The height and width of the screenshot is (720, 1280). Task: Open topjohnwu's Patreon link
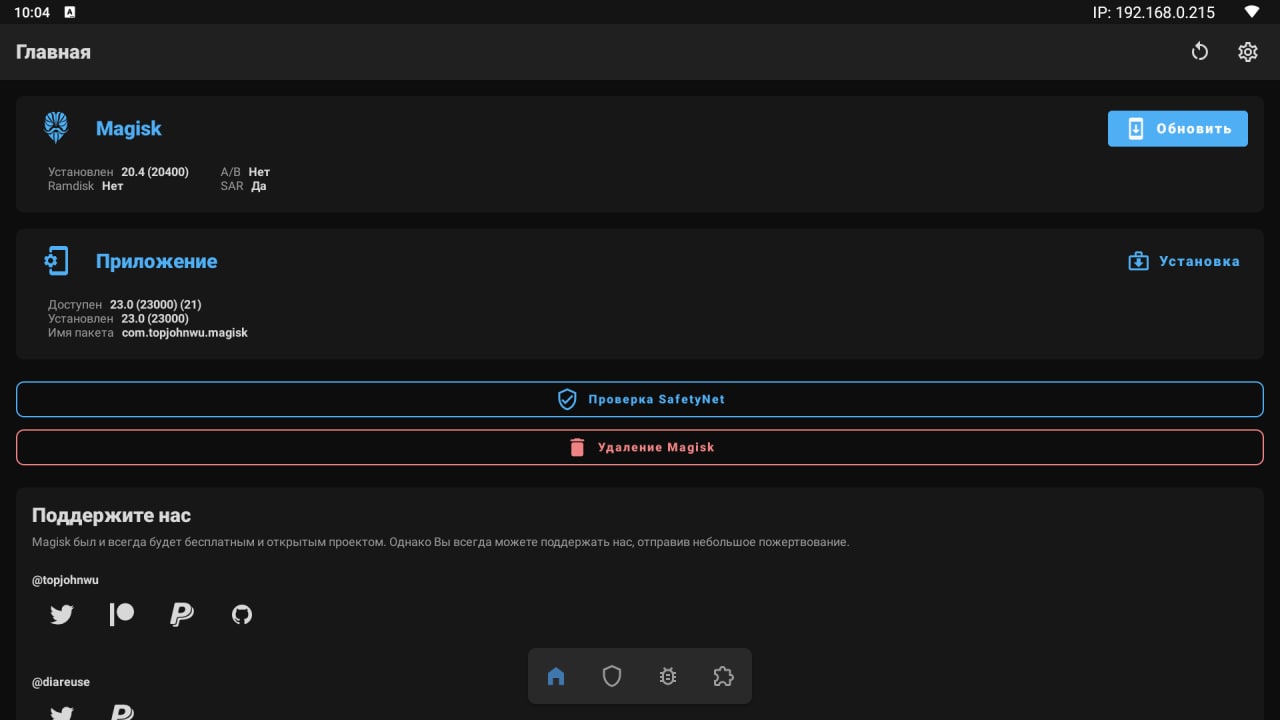(x=122, y=614)
